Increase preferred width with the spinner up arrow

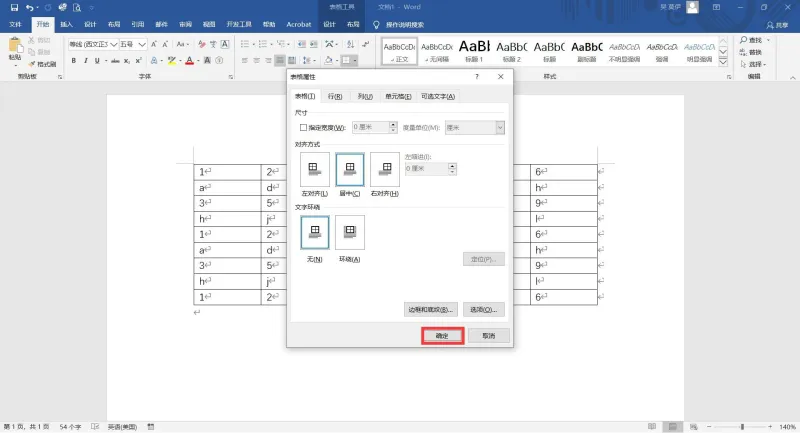[393, 124]
